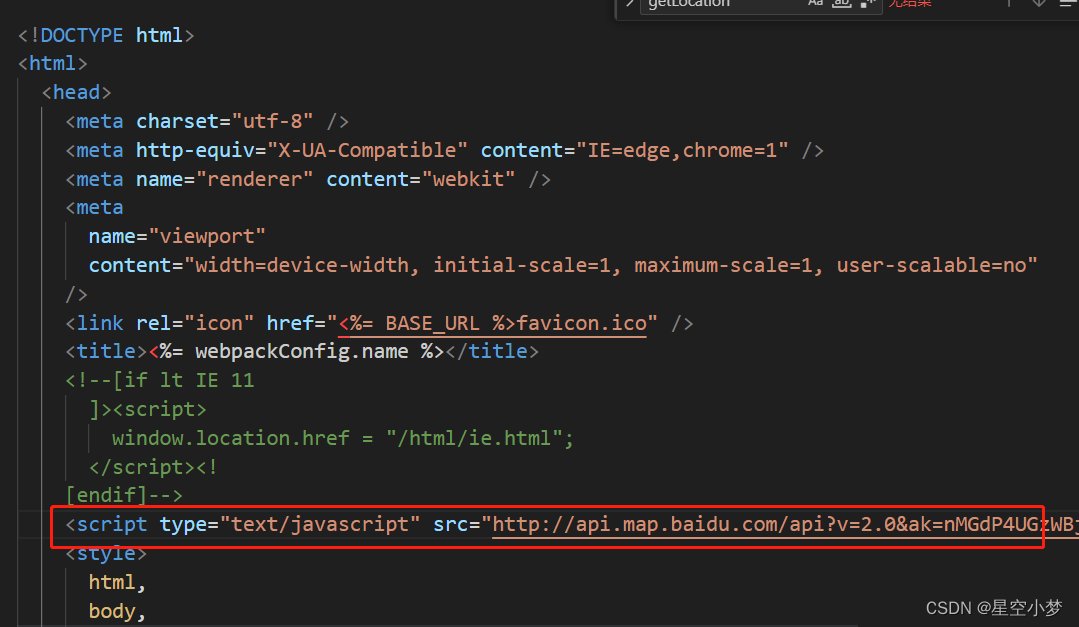Click the http-equiv attribute name
This screenshot has width=1079, height=627.
(x=195, y=150)
